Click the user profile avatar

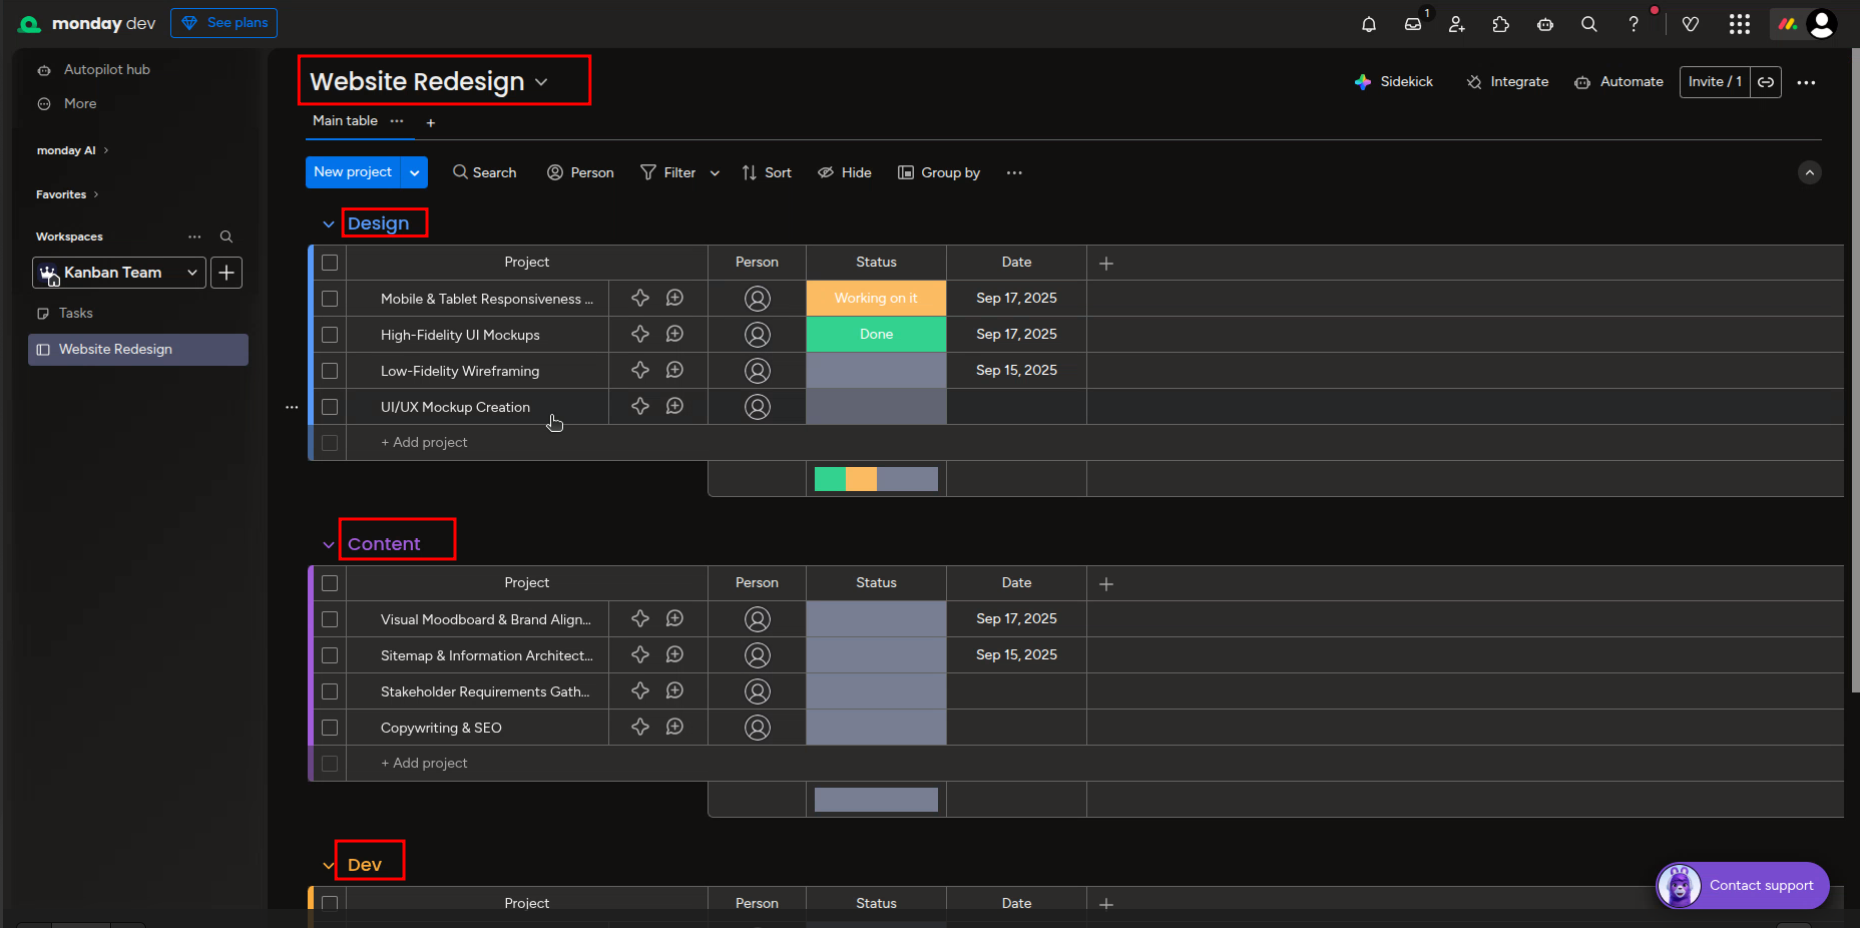(1822, 24)
